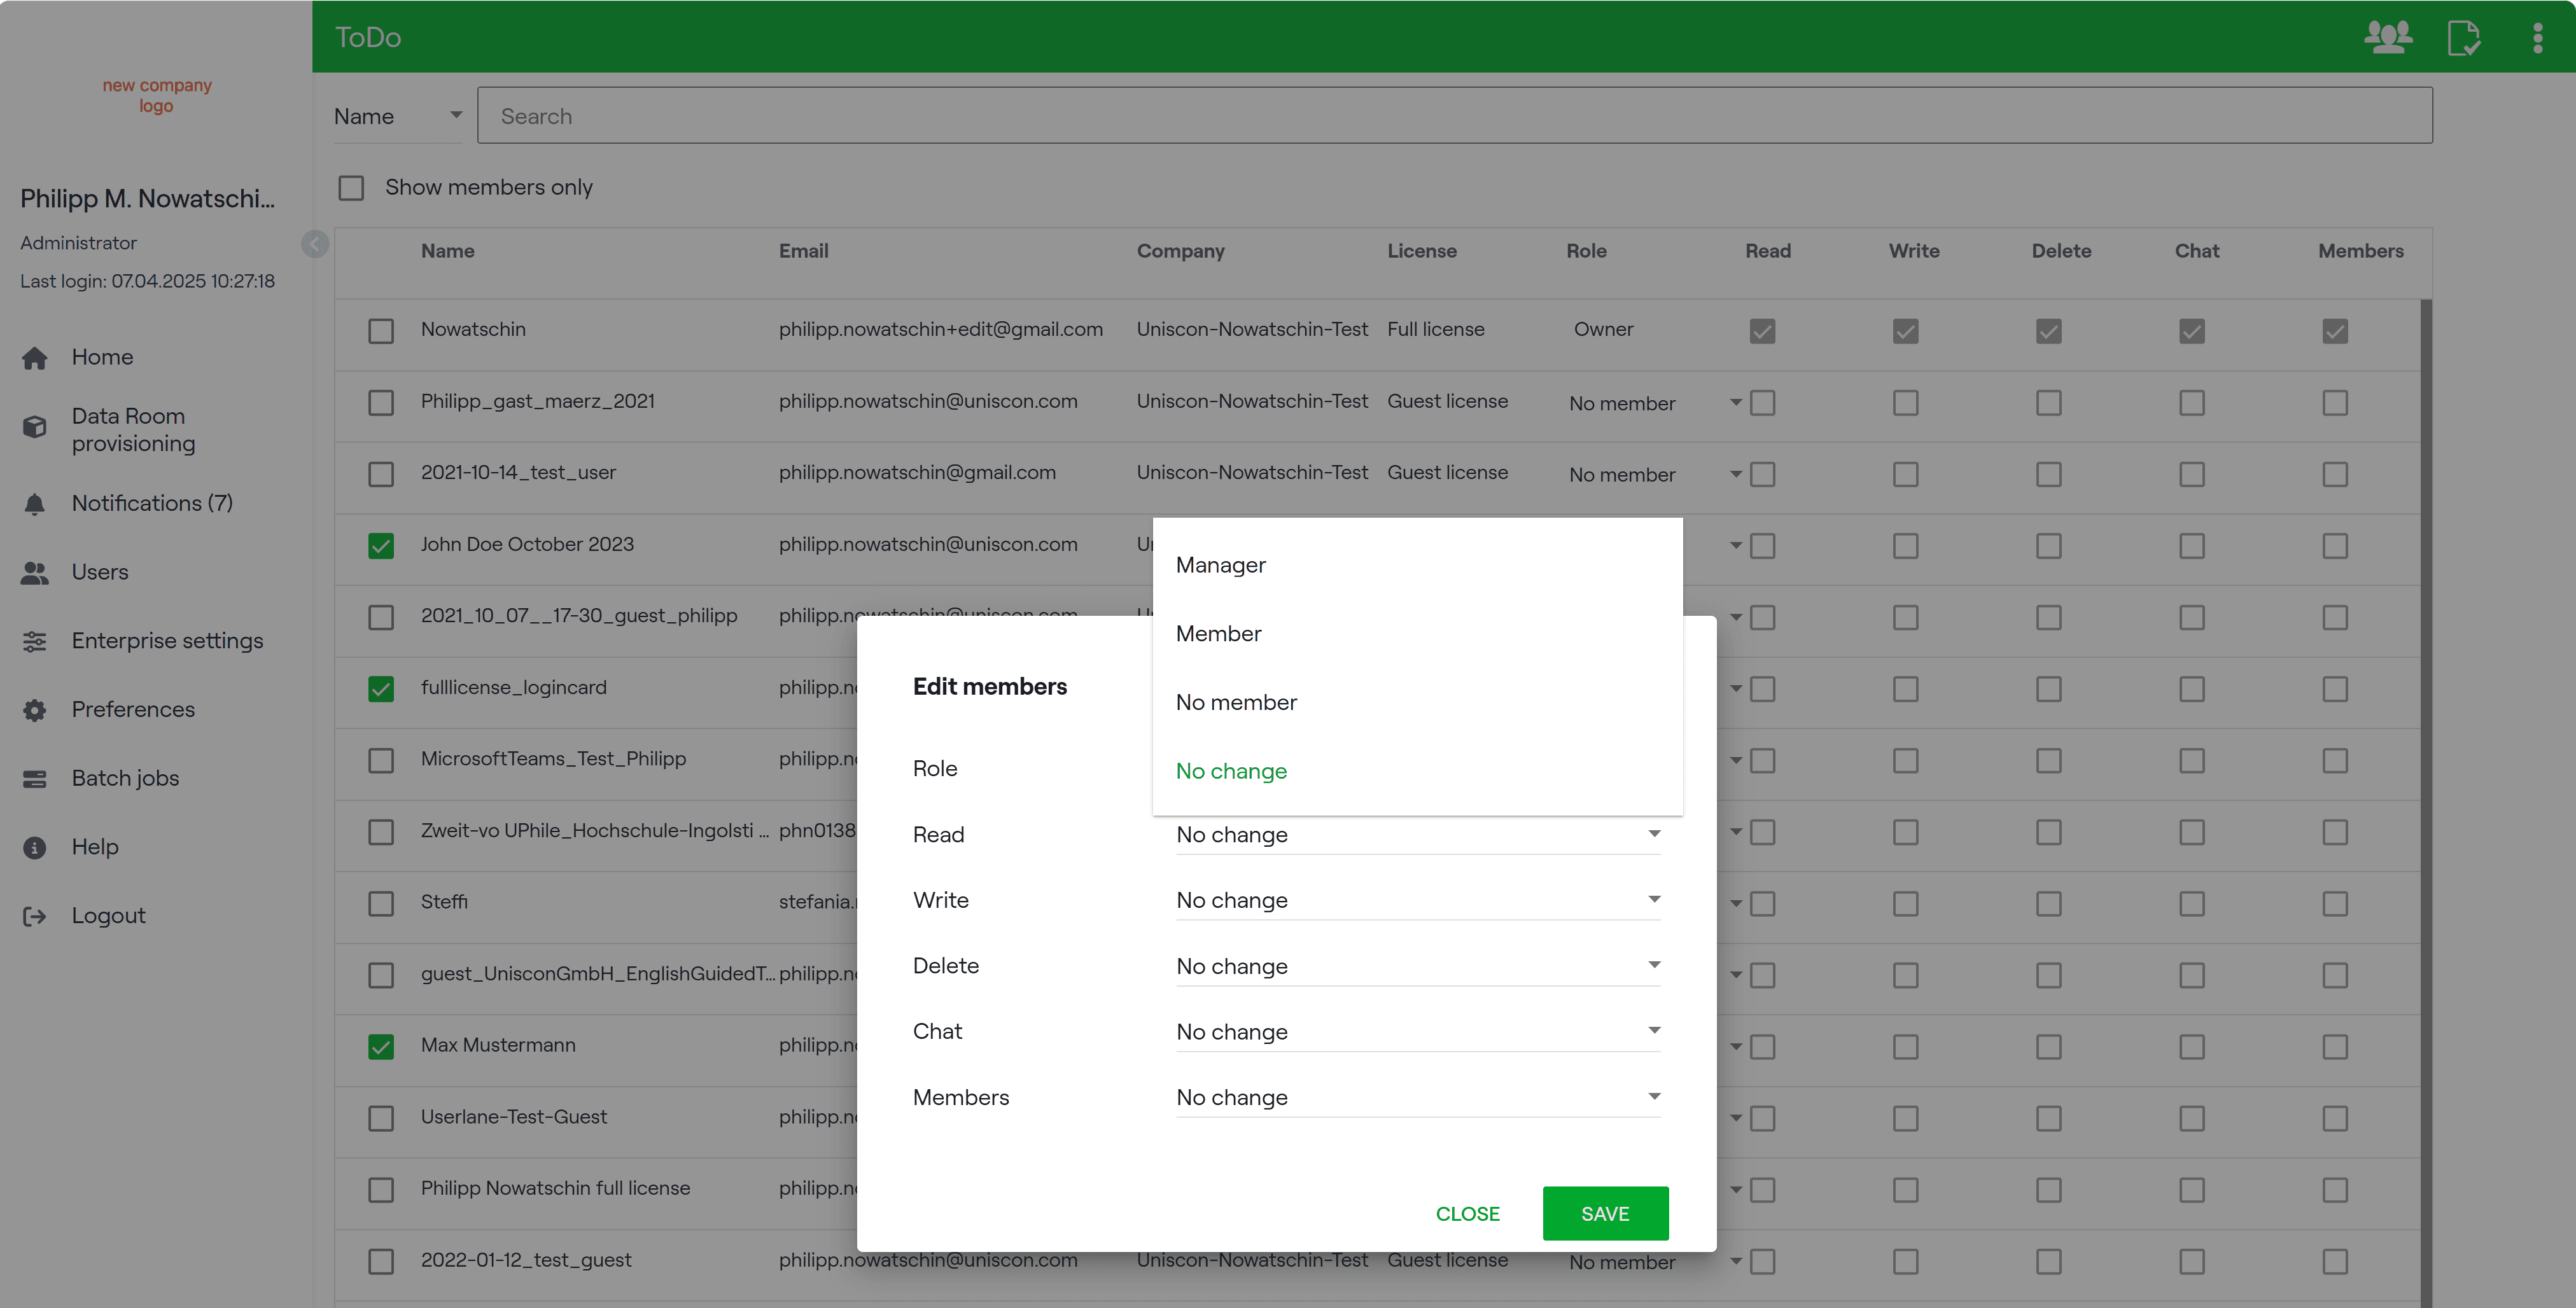
Task: Click CLOSE in the Edit members dialog
Action: point(1467,1213)
